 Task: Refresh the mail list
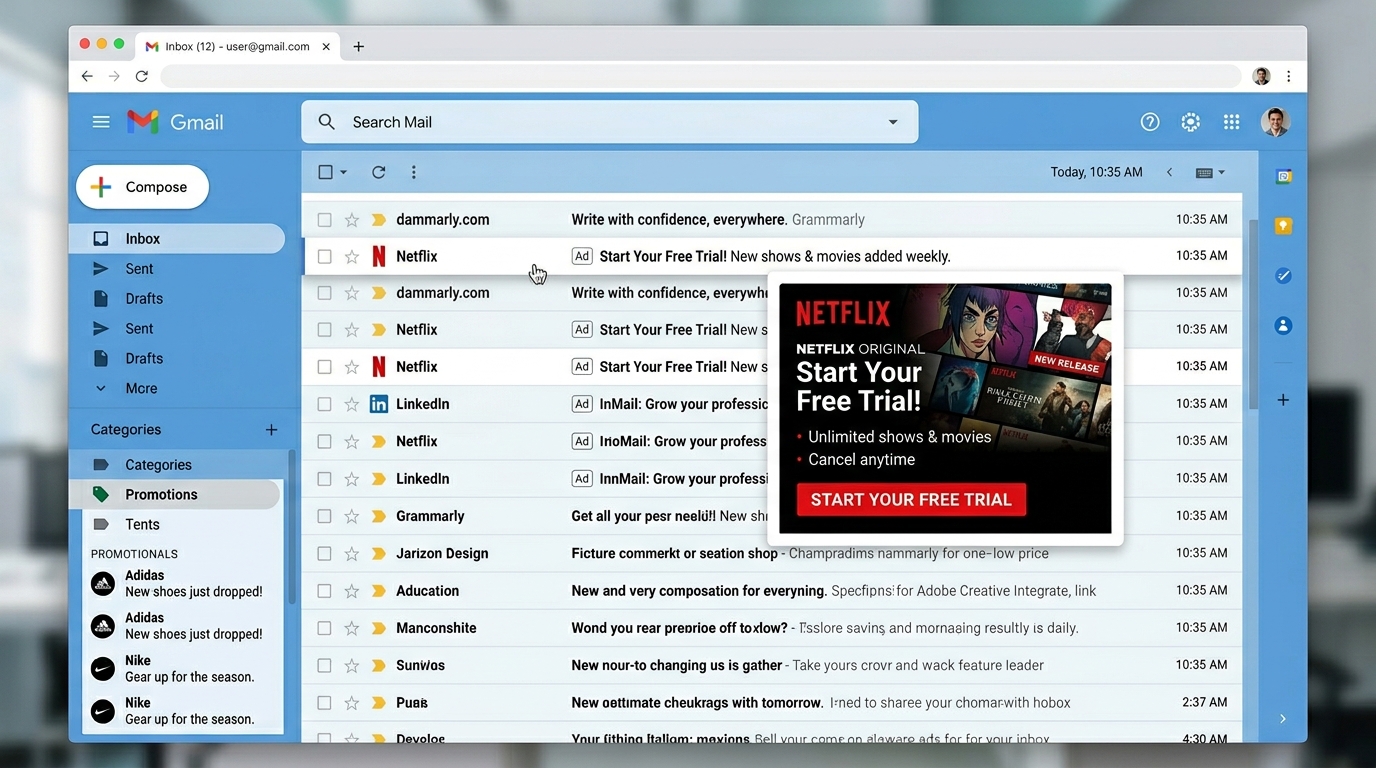(378, 172)
